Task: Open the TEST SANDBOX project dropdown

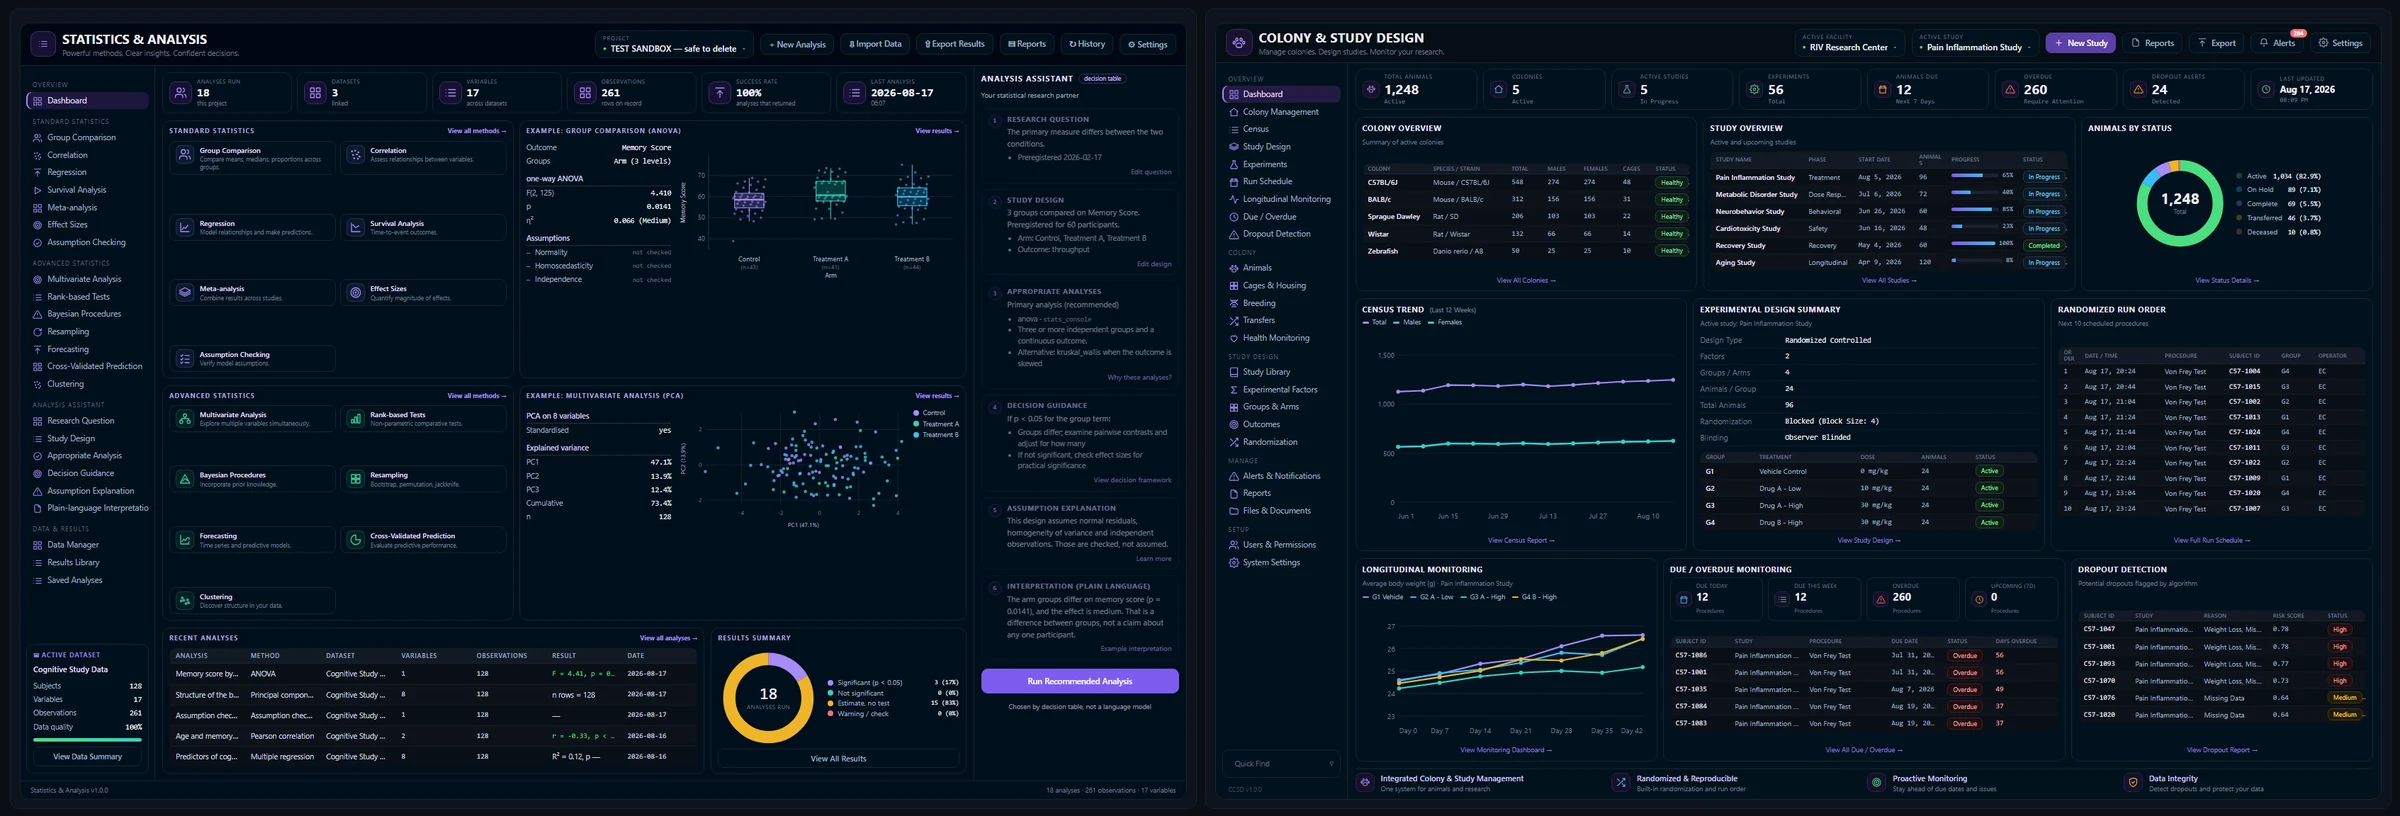Action: [x=675, y=45]
